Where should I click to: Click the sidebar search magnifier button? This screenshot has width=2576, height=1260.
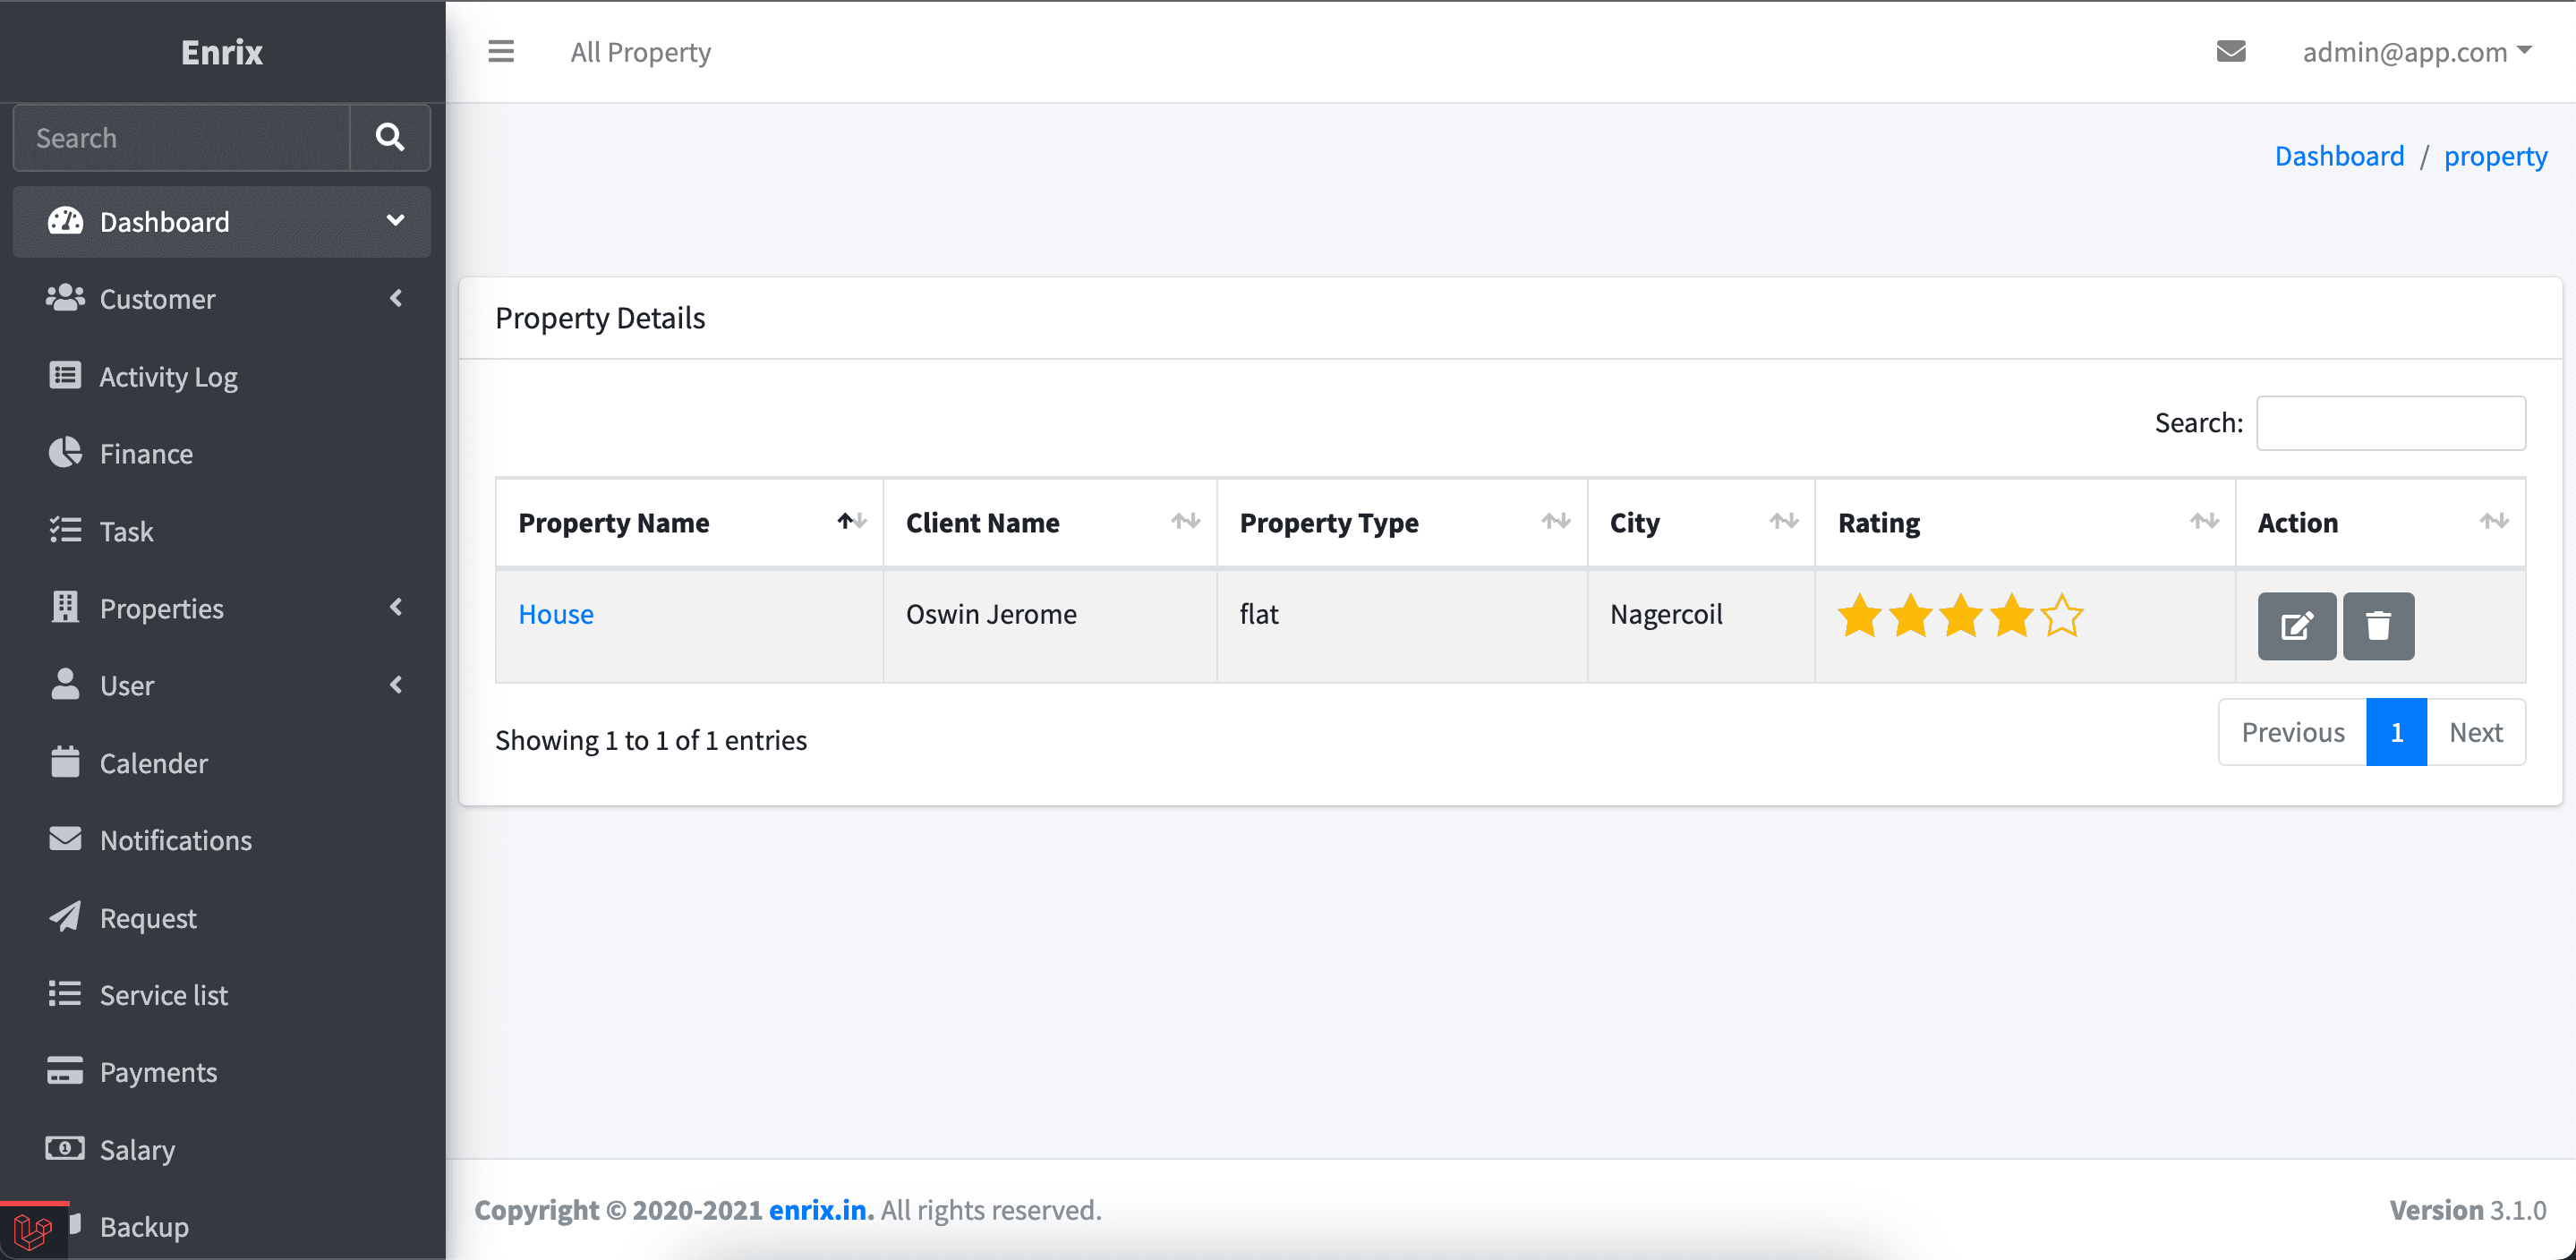coord(390,137)
